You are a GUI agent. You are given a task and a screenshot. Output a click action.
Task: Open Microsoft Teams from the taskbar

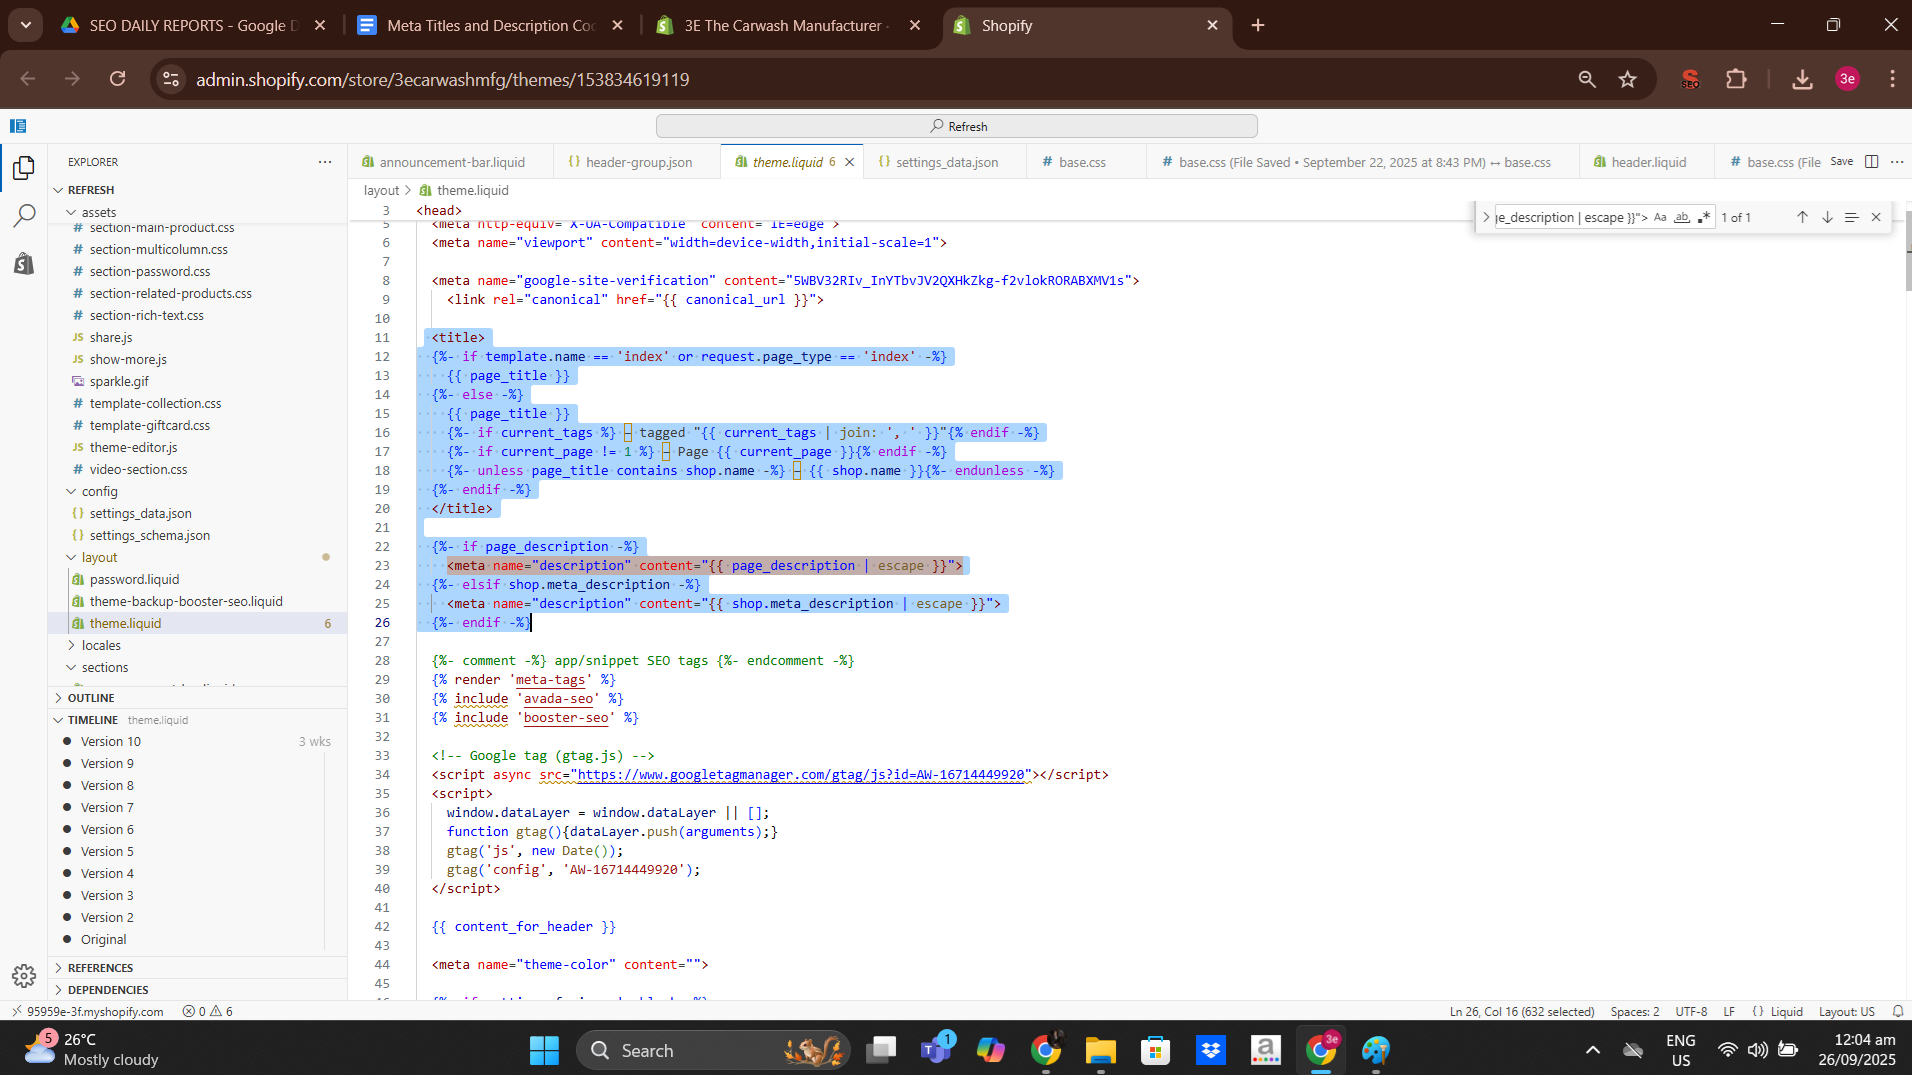pyautogui.click(x=936, y=1050)
